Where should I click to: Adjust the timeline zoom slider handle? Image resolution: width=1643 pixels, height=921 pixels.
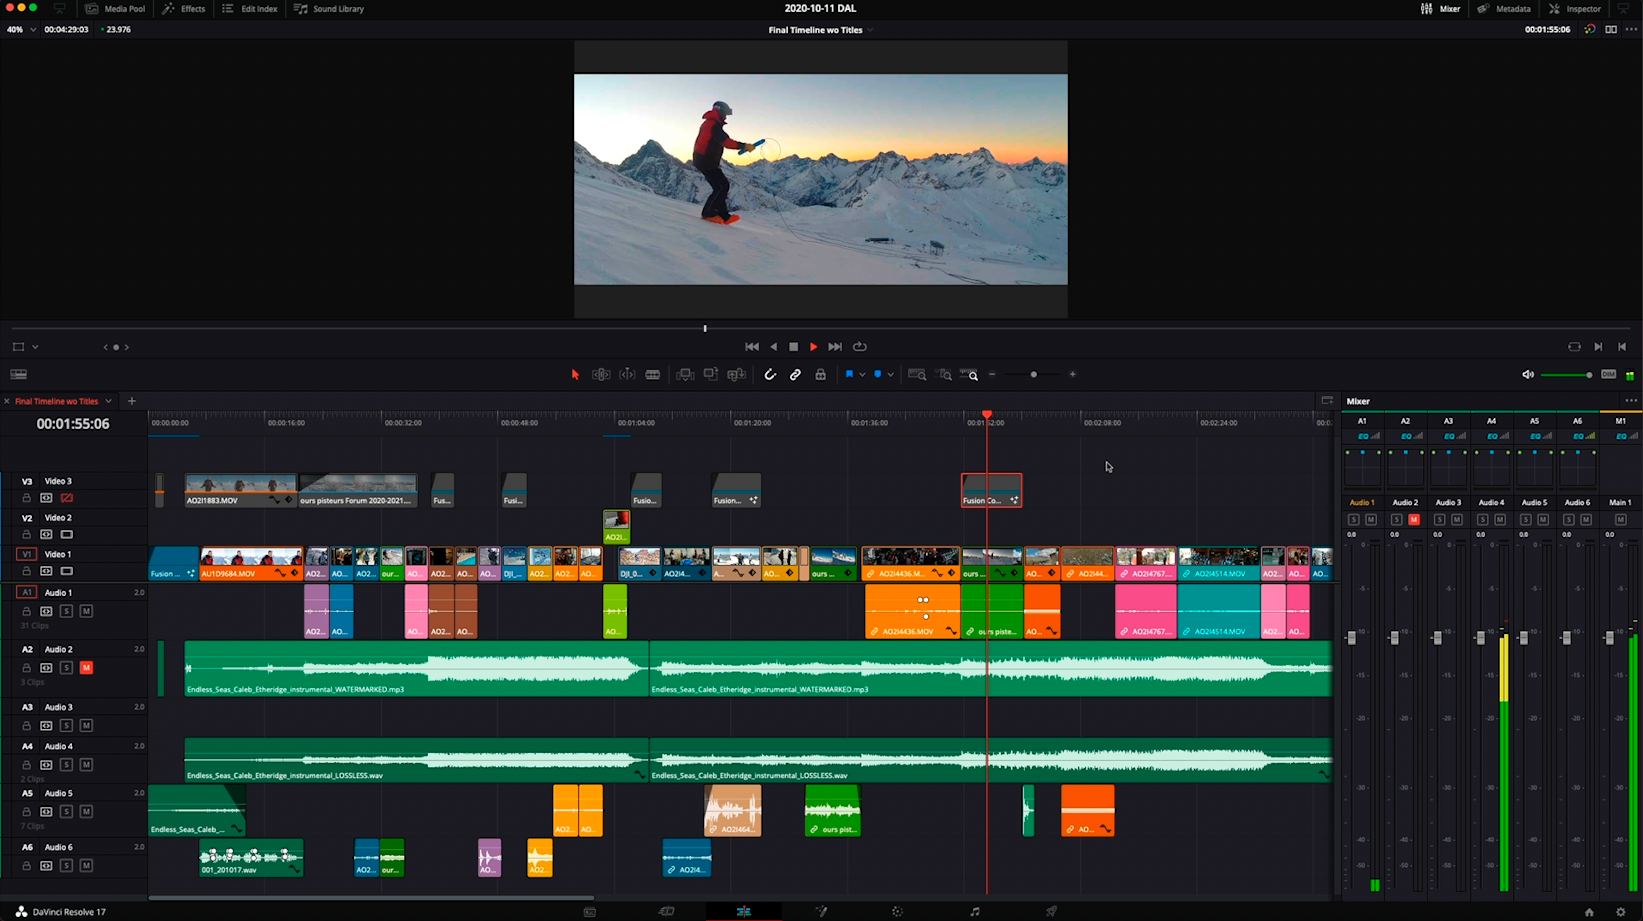1033,375
